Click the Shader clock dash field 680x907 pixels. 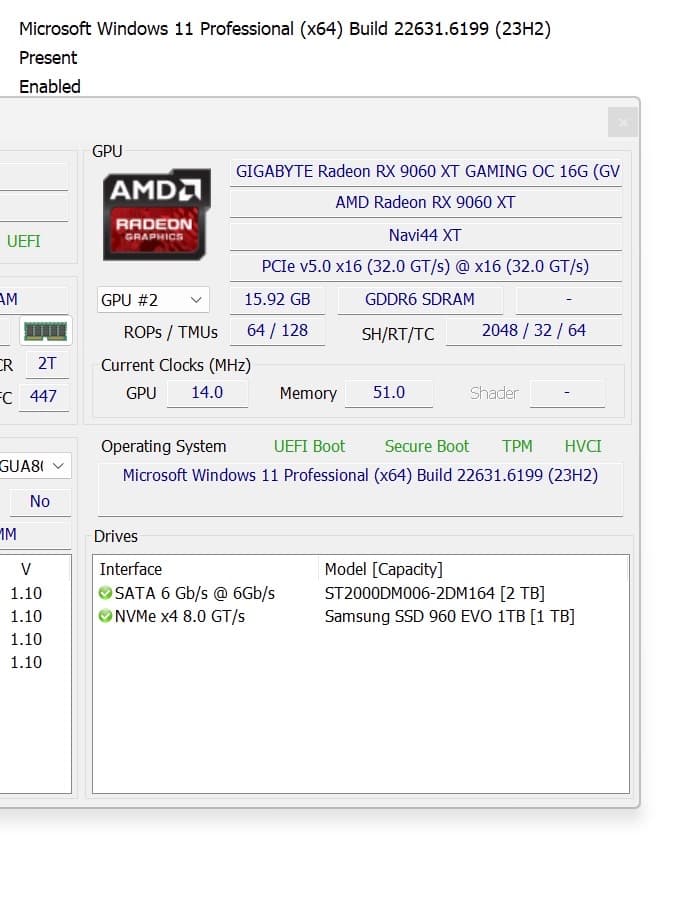tap(567, 393)
